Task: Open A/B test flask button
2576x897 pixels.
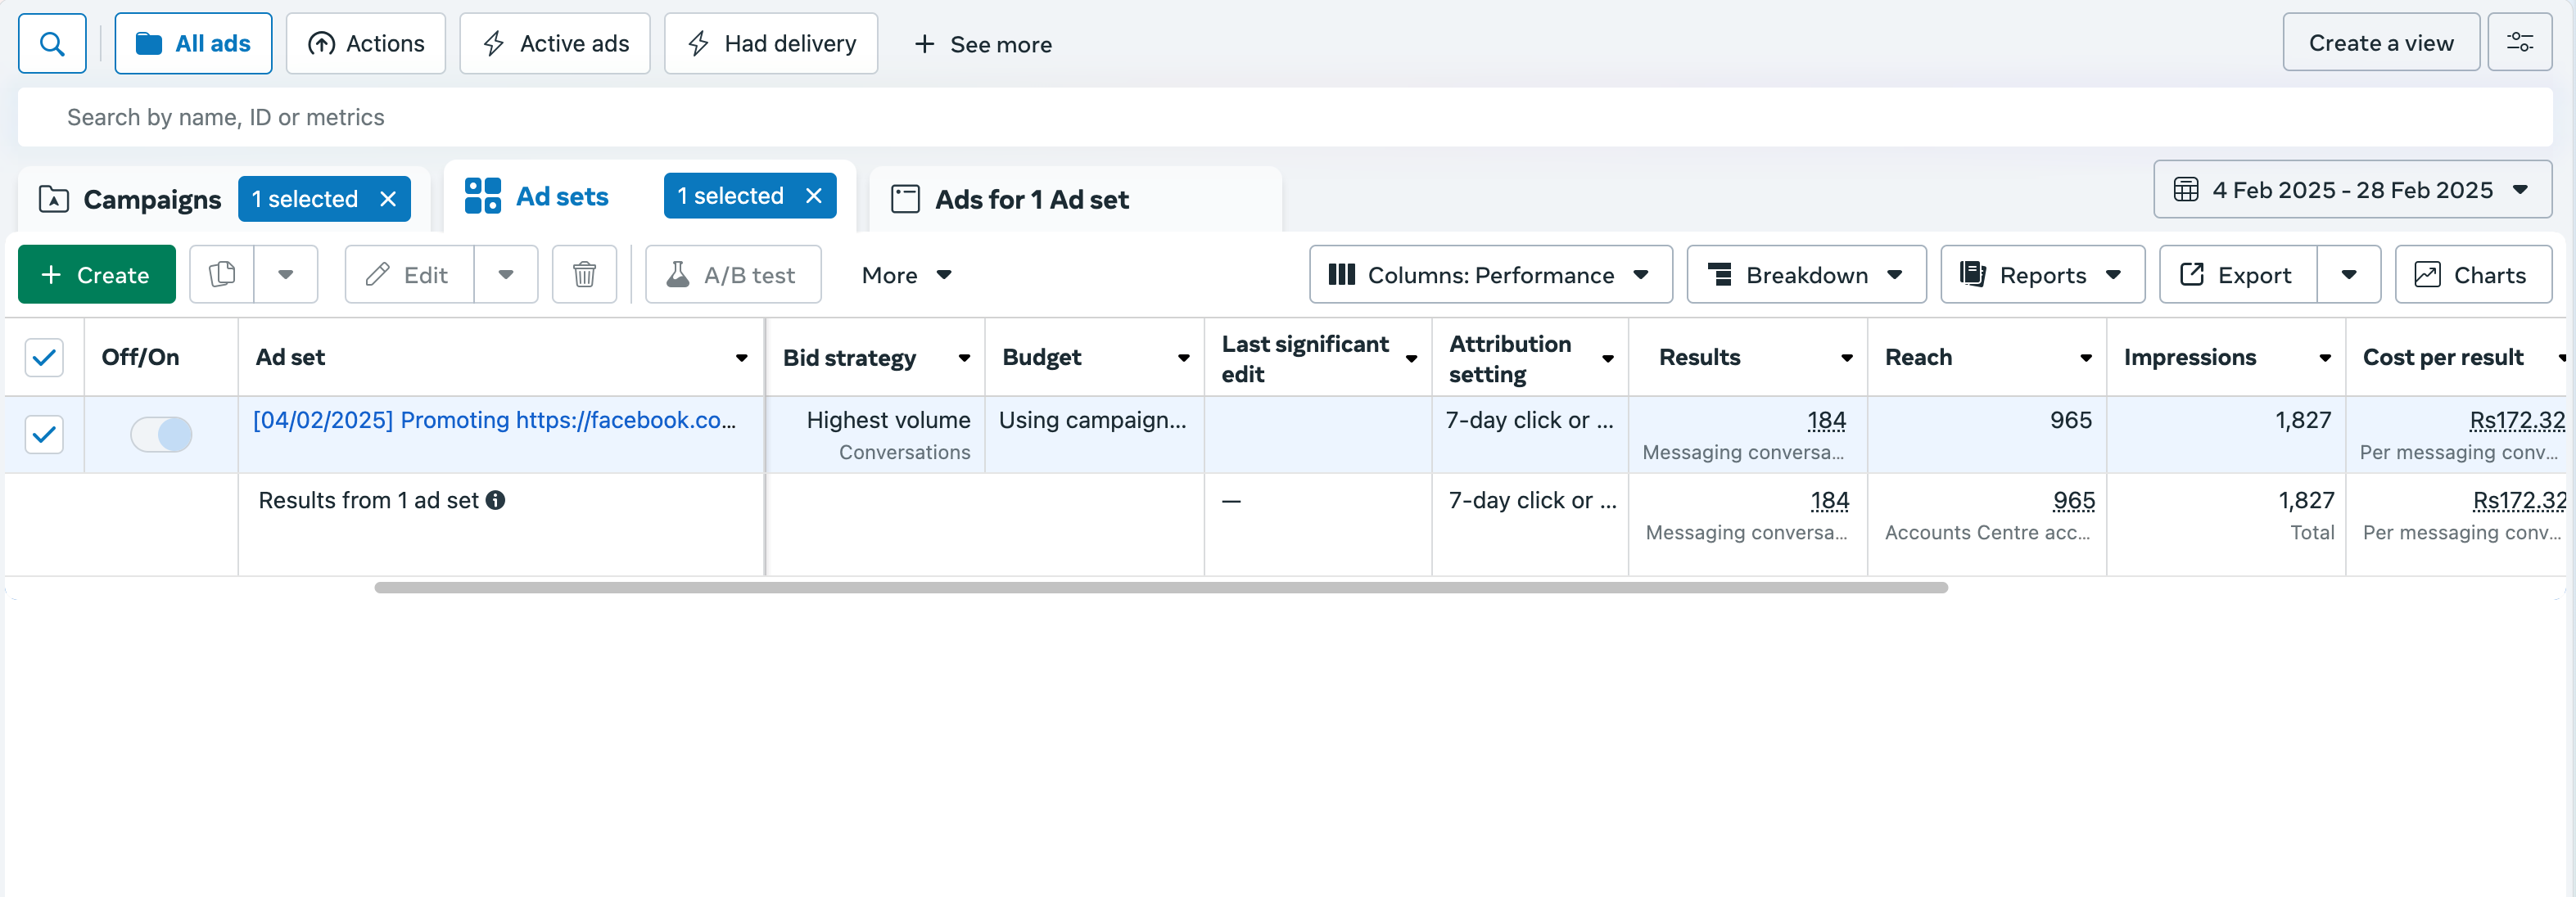Action: [733, 274]
